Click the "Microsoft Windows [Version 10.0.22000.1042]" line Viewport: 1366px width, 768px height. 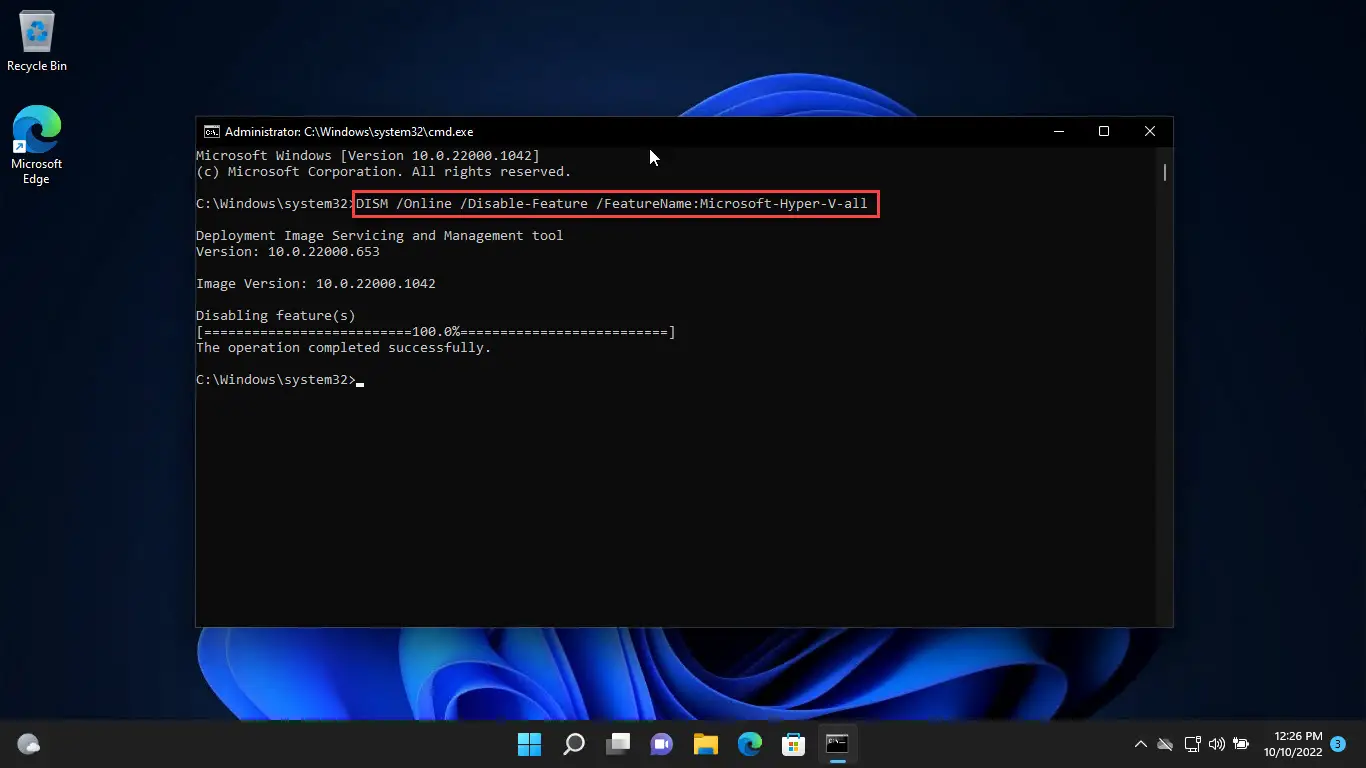(368, 156)
